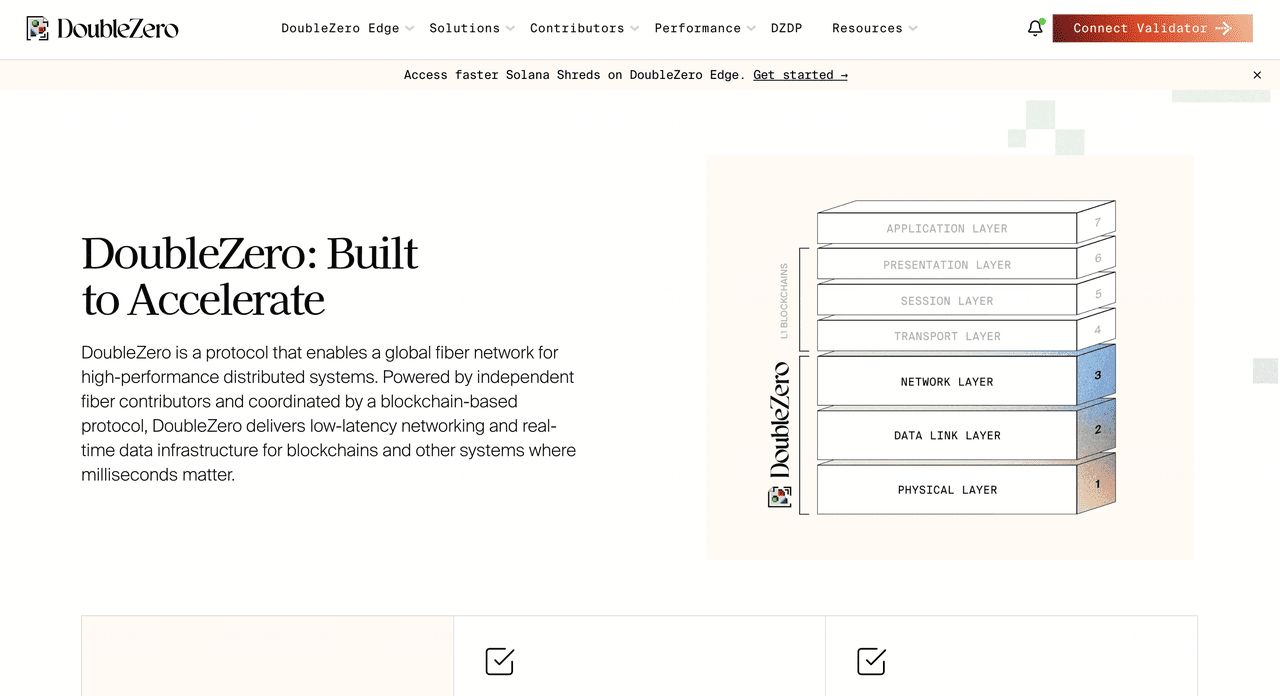
Task: Dismiss the Solana Shreds announcement banner
Action: [x=1257, y=75]
